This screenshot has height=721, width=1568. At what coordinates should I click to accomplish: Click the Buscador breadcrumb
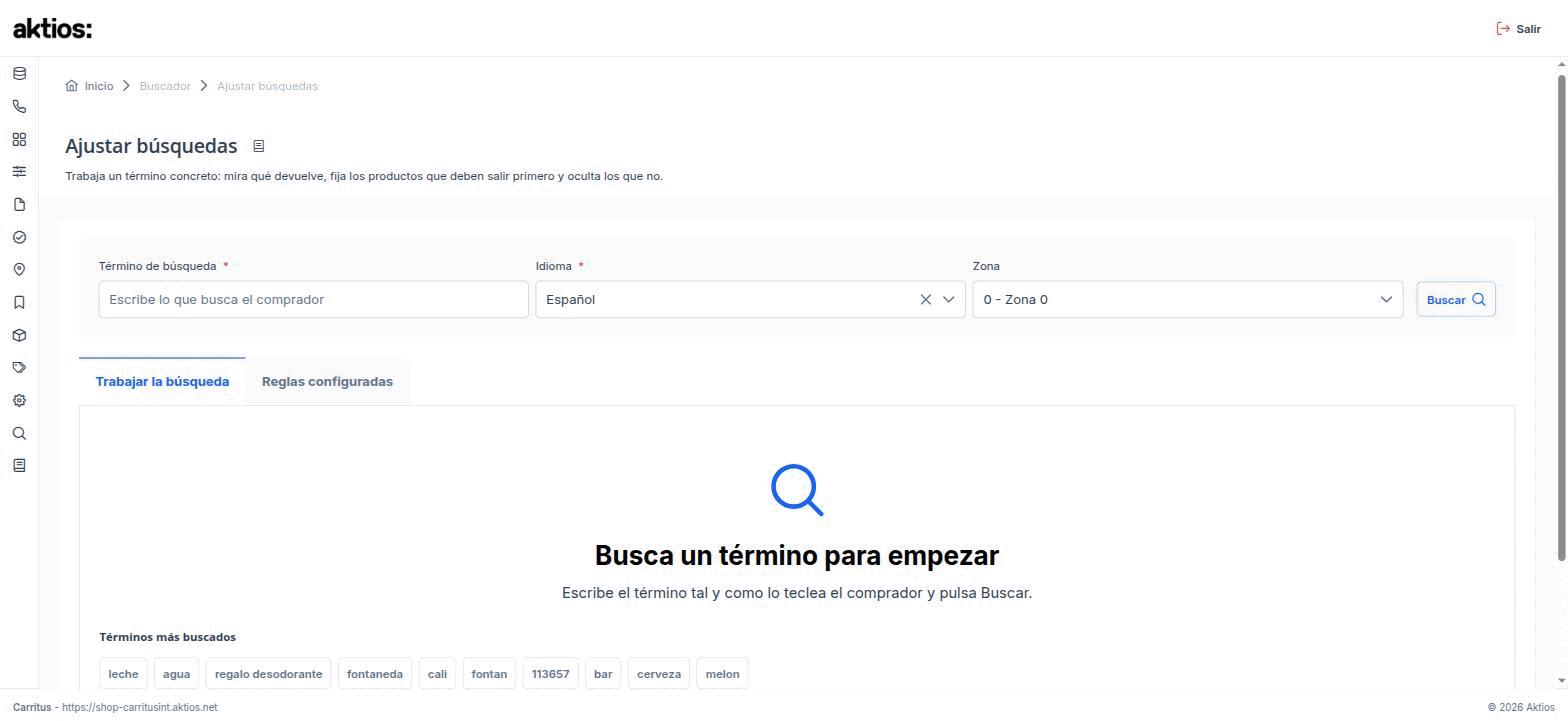tap(165, 86)
